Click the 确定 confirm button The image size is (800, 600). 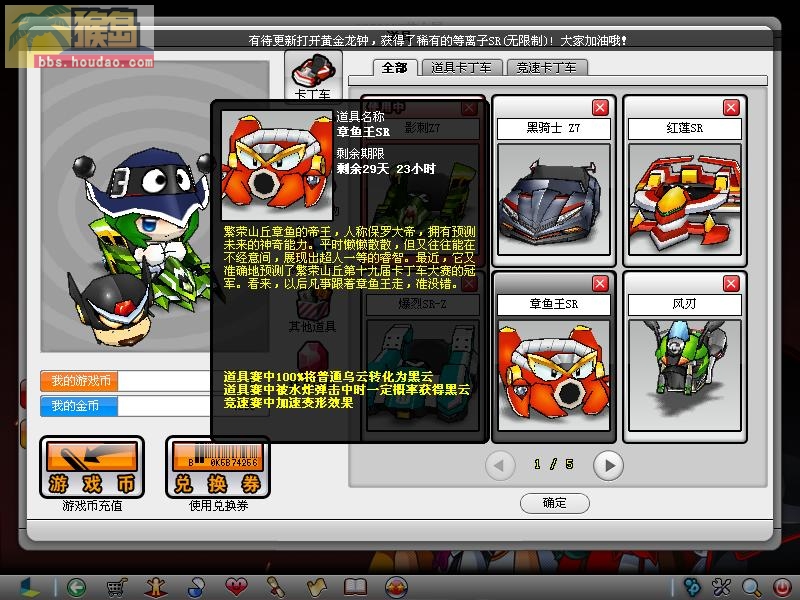[x=555, y=503]
